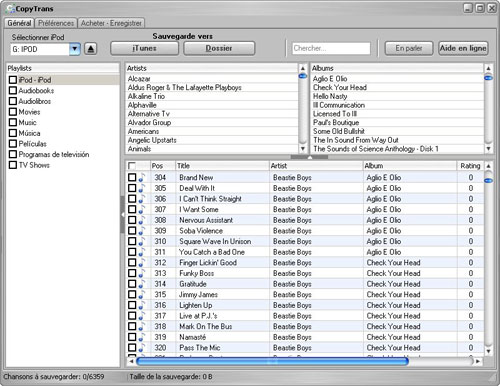500x386 pixels.
Task: Sort tracks by Rating column header
Action: coord(470,166)
